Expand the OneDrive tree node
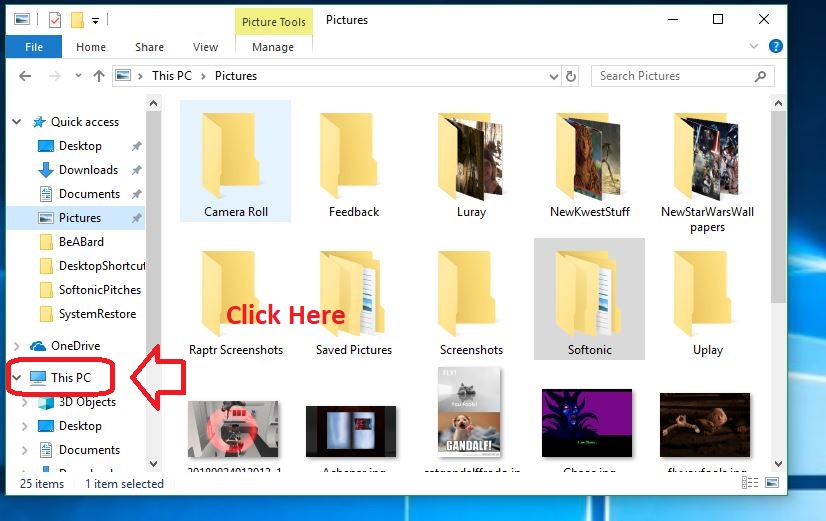 click(x=17, y=346)
